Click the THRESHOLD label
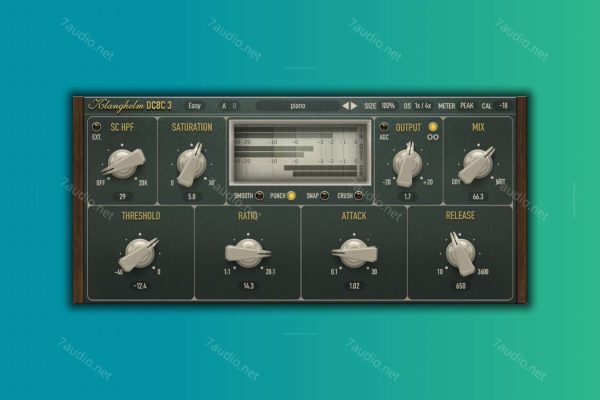Viewport: 600px width, 400px height. (x=141, y=216)
